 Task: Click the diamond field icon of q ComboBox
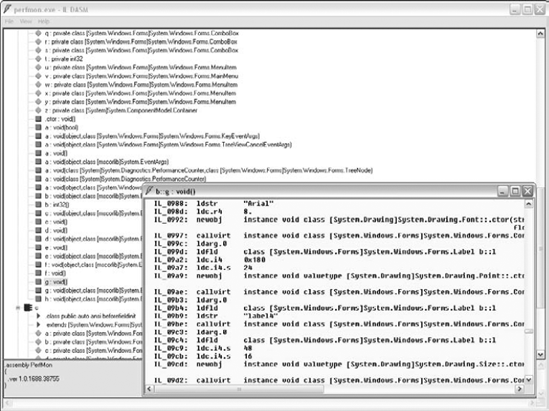(39, 33)
